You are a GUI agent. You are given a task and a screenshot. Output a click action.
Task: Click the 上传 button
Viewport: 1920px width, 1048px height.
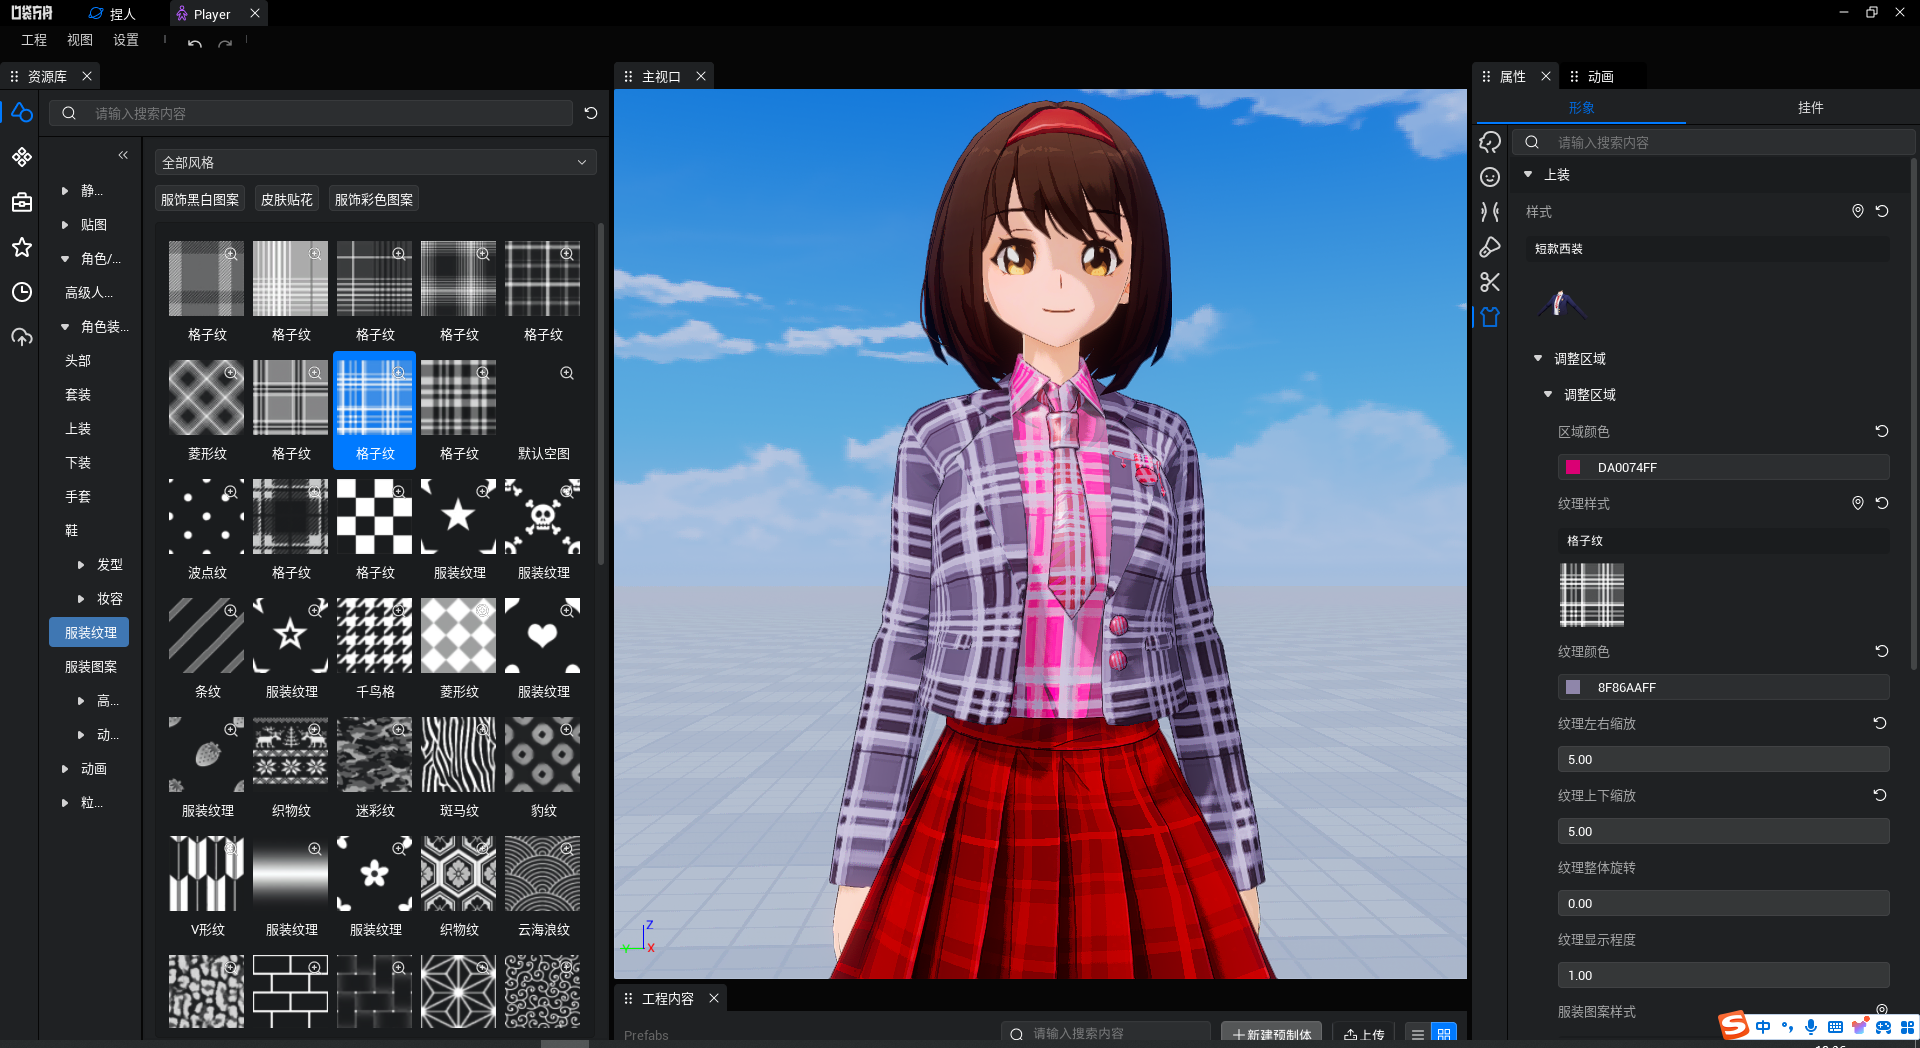click(x=1364, y=1034)
